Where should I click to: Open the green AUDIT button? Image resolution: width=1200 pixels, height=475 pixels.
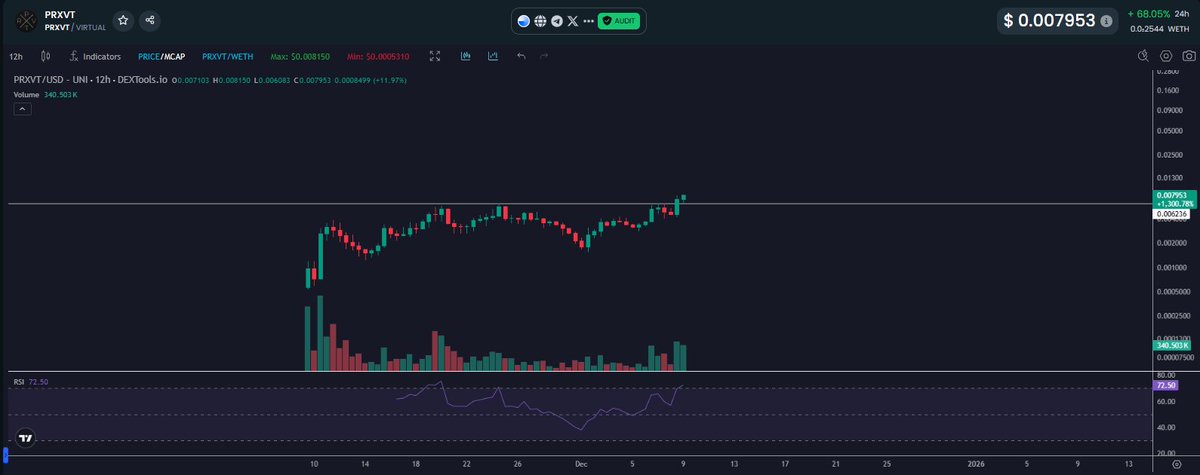[619, 21]
